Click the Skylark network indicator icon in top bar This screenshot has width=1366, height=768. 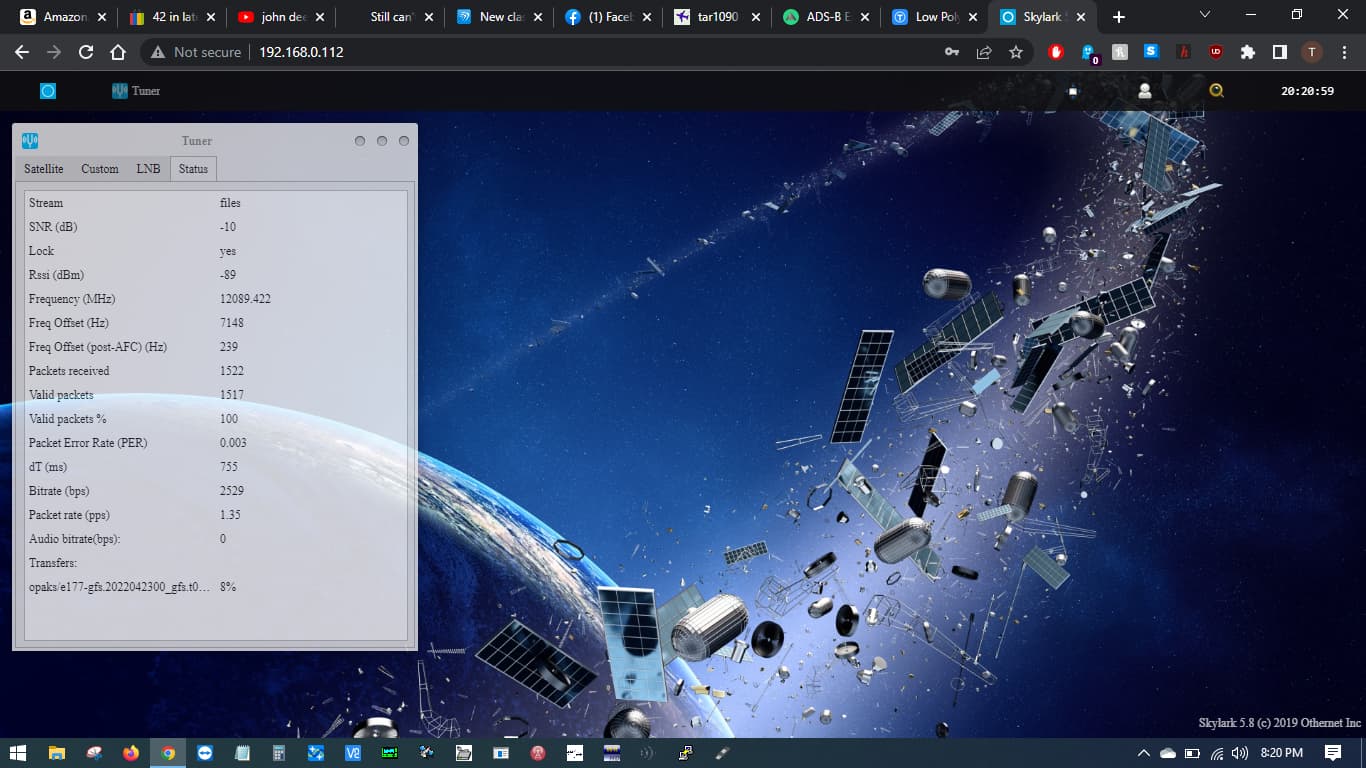[1073, 91]
